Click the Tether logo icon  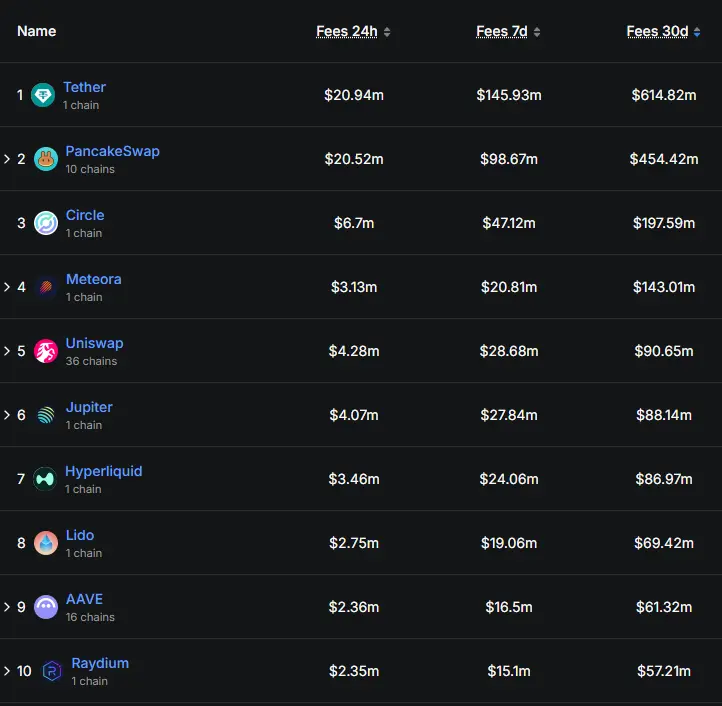[43, 95]
